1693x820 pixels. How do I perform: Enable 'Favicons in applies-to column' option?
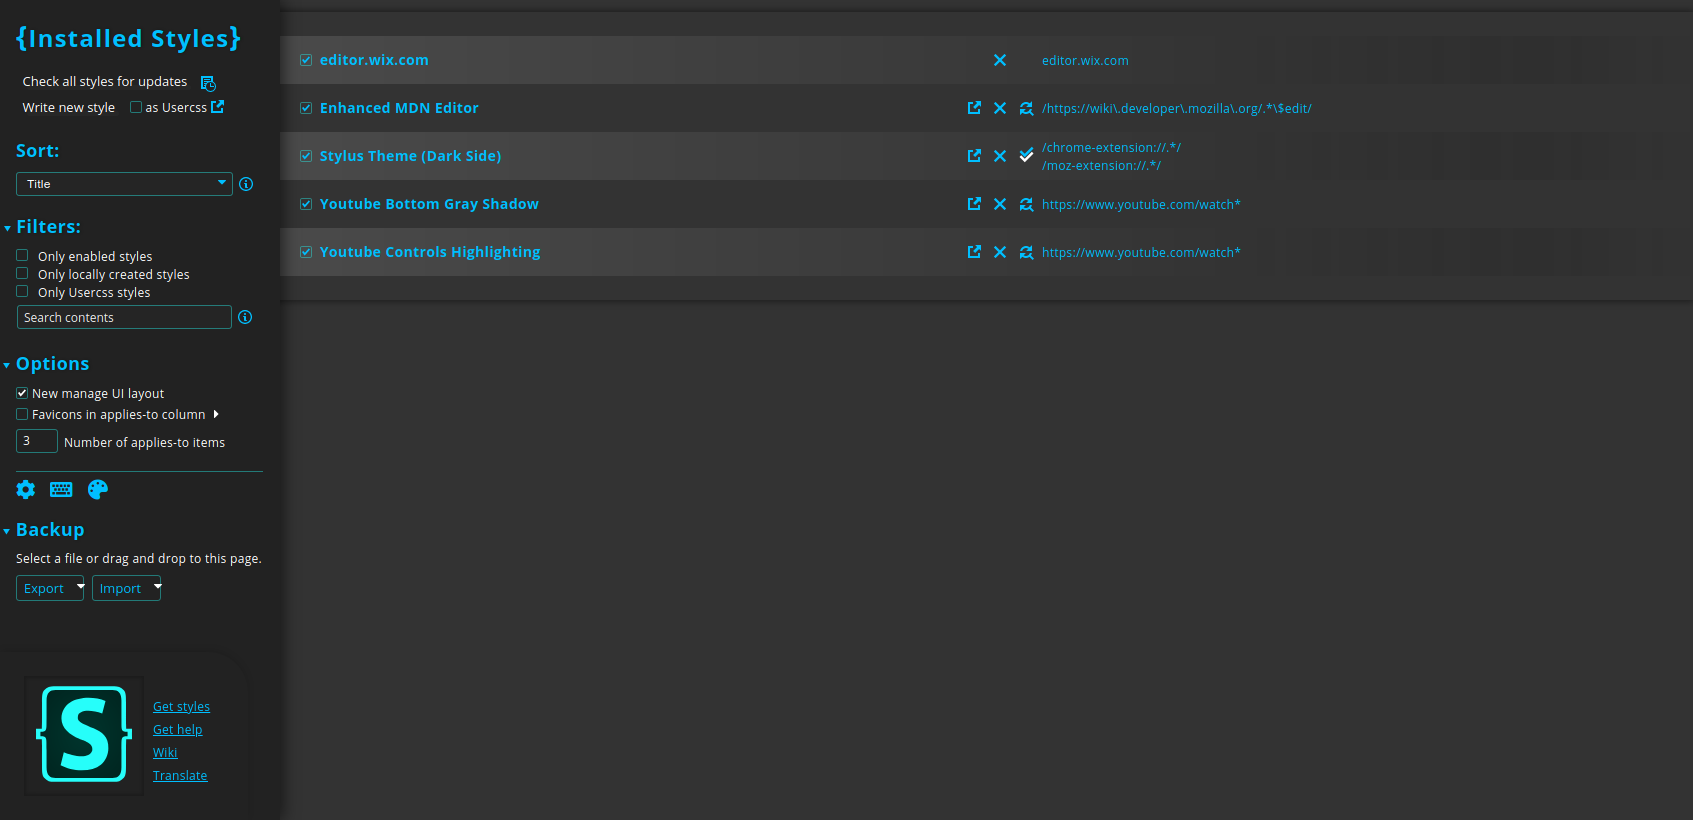pyautogui.click(x=22, y=414)
